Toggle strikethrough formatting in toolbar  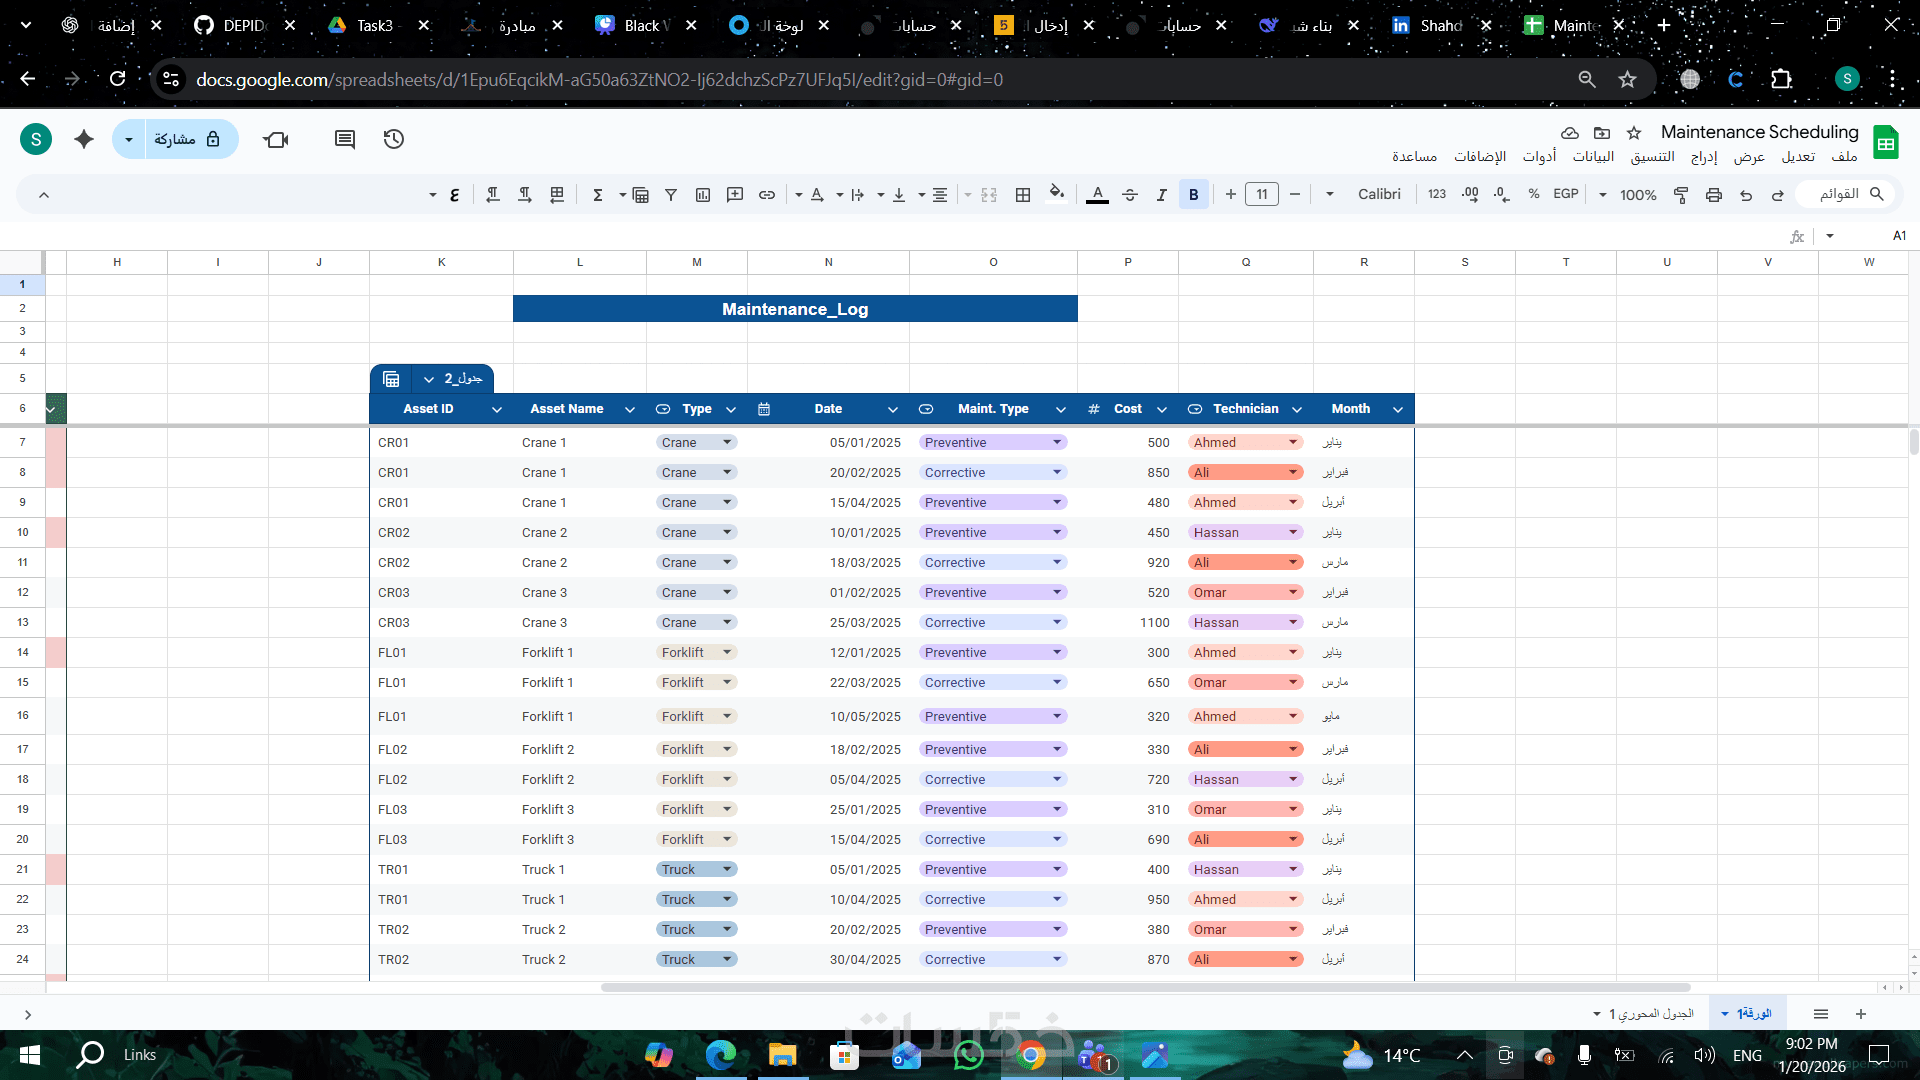[x=1130, y=195]
